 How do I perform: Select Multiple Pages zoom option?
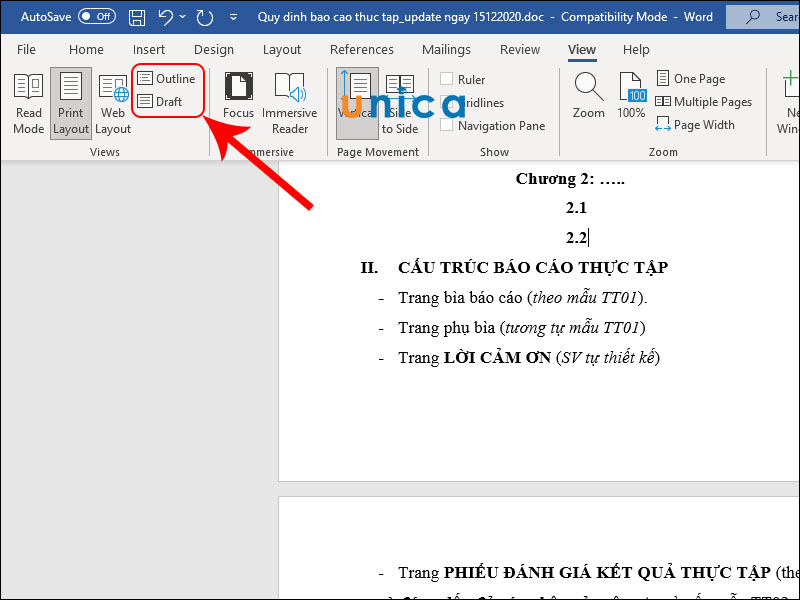point(704,101)
